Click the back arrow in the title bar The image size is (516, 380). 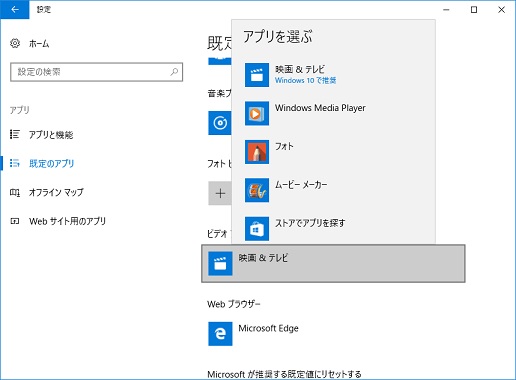(x=15, y=10)
